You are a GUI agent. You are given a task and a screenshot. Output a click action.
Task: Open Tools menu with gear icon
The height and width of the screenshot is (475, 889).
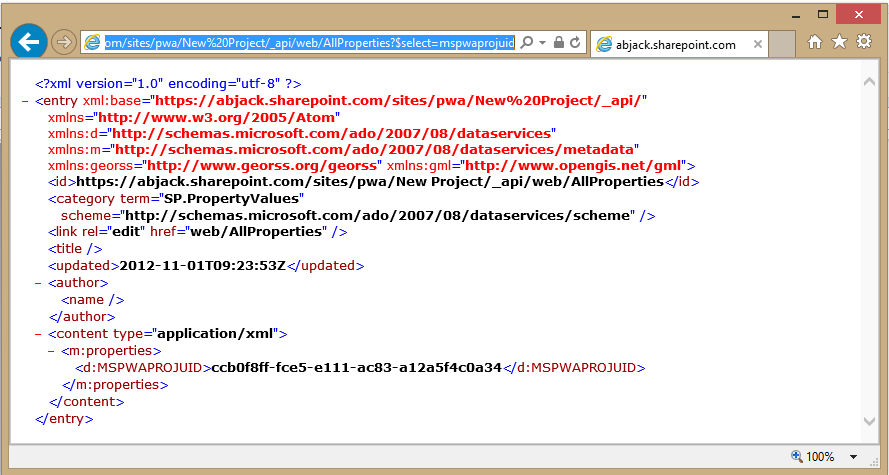863,41
